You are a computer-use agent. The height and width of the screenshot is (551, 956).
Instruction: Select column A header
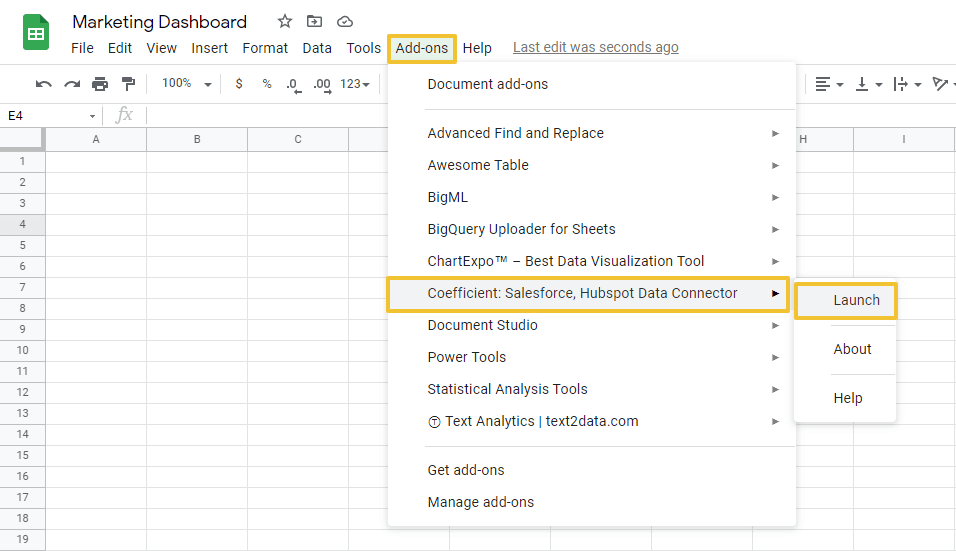tap(96, 140)
